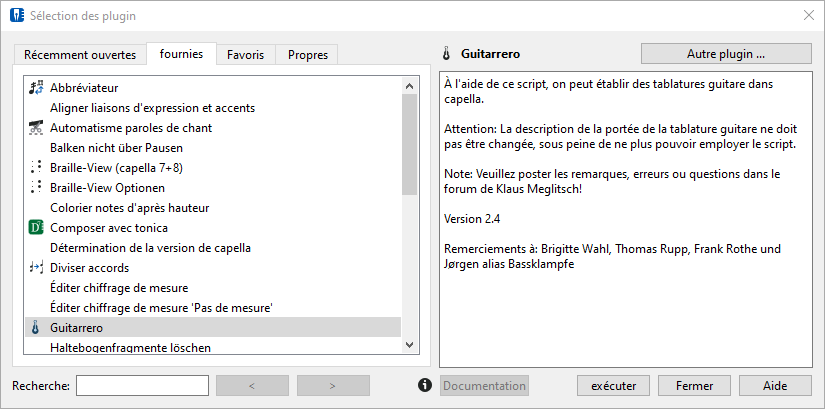Image resolution: width=825 pixels, height=409 pixels.
Task: Switch to the Récemment ouvertes tab
Action: click(x=80, y=54)
